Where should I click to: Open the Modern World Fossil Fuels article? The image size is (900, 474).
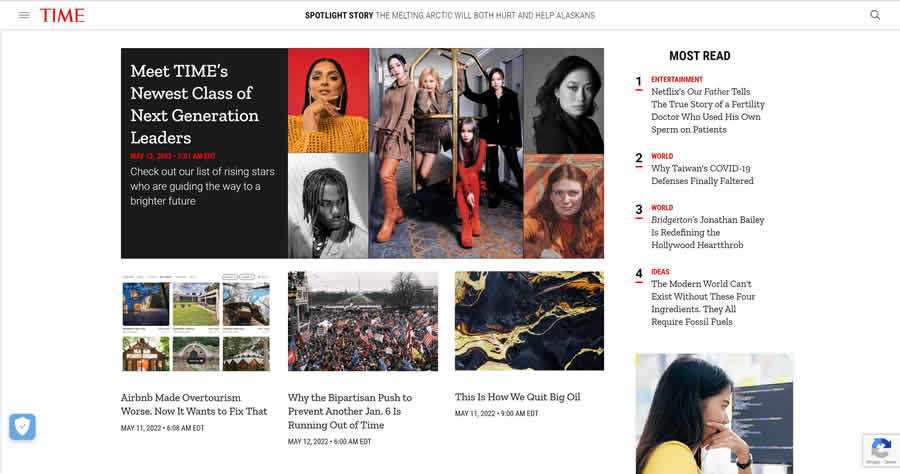click(x=703, y=303)
